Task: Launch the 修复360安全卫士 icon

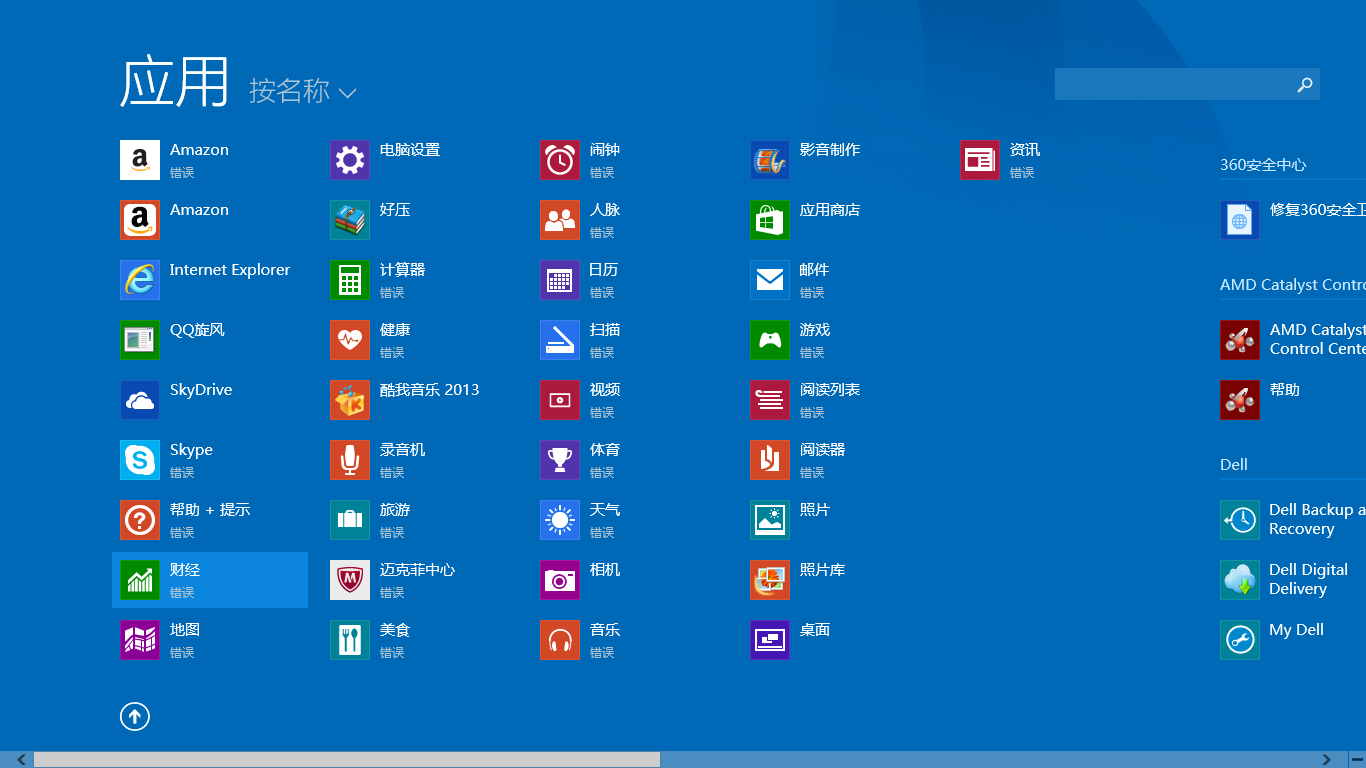Action: click(1240, 220)
